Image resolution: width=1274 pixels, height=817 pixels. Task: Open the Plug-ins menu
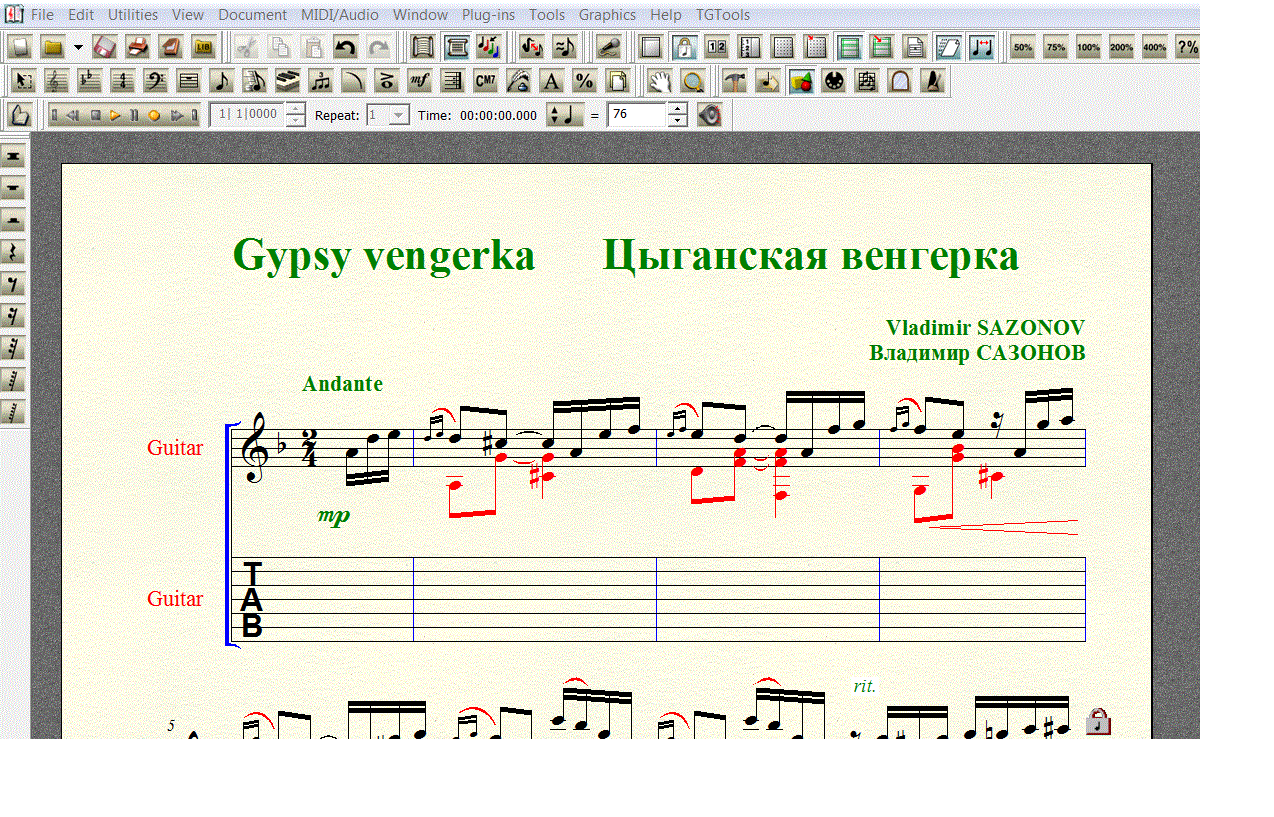click(489, 15)
